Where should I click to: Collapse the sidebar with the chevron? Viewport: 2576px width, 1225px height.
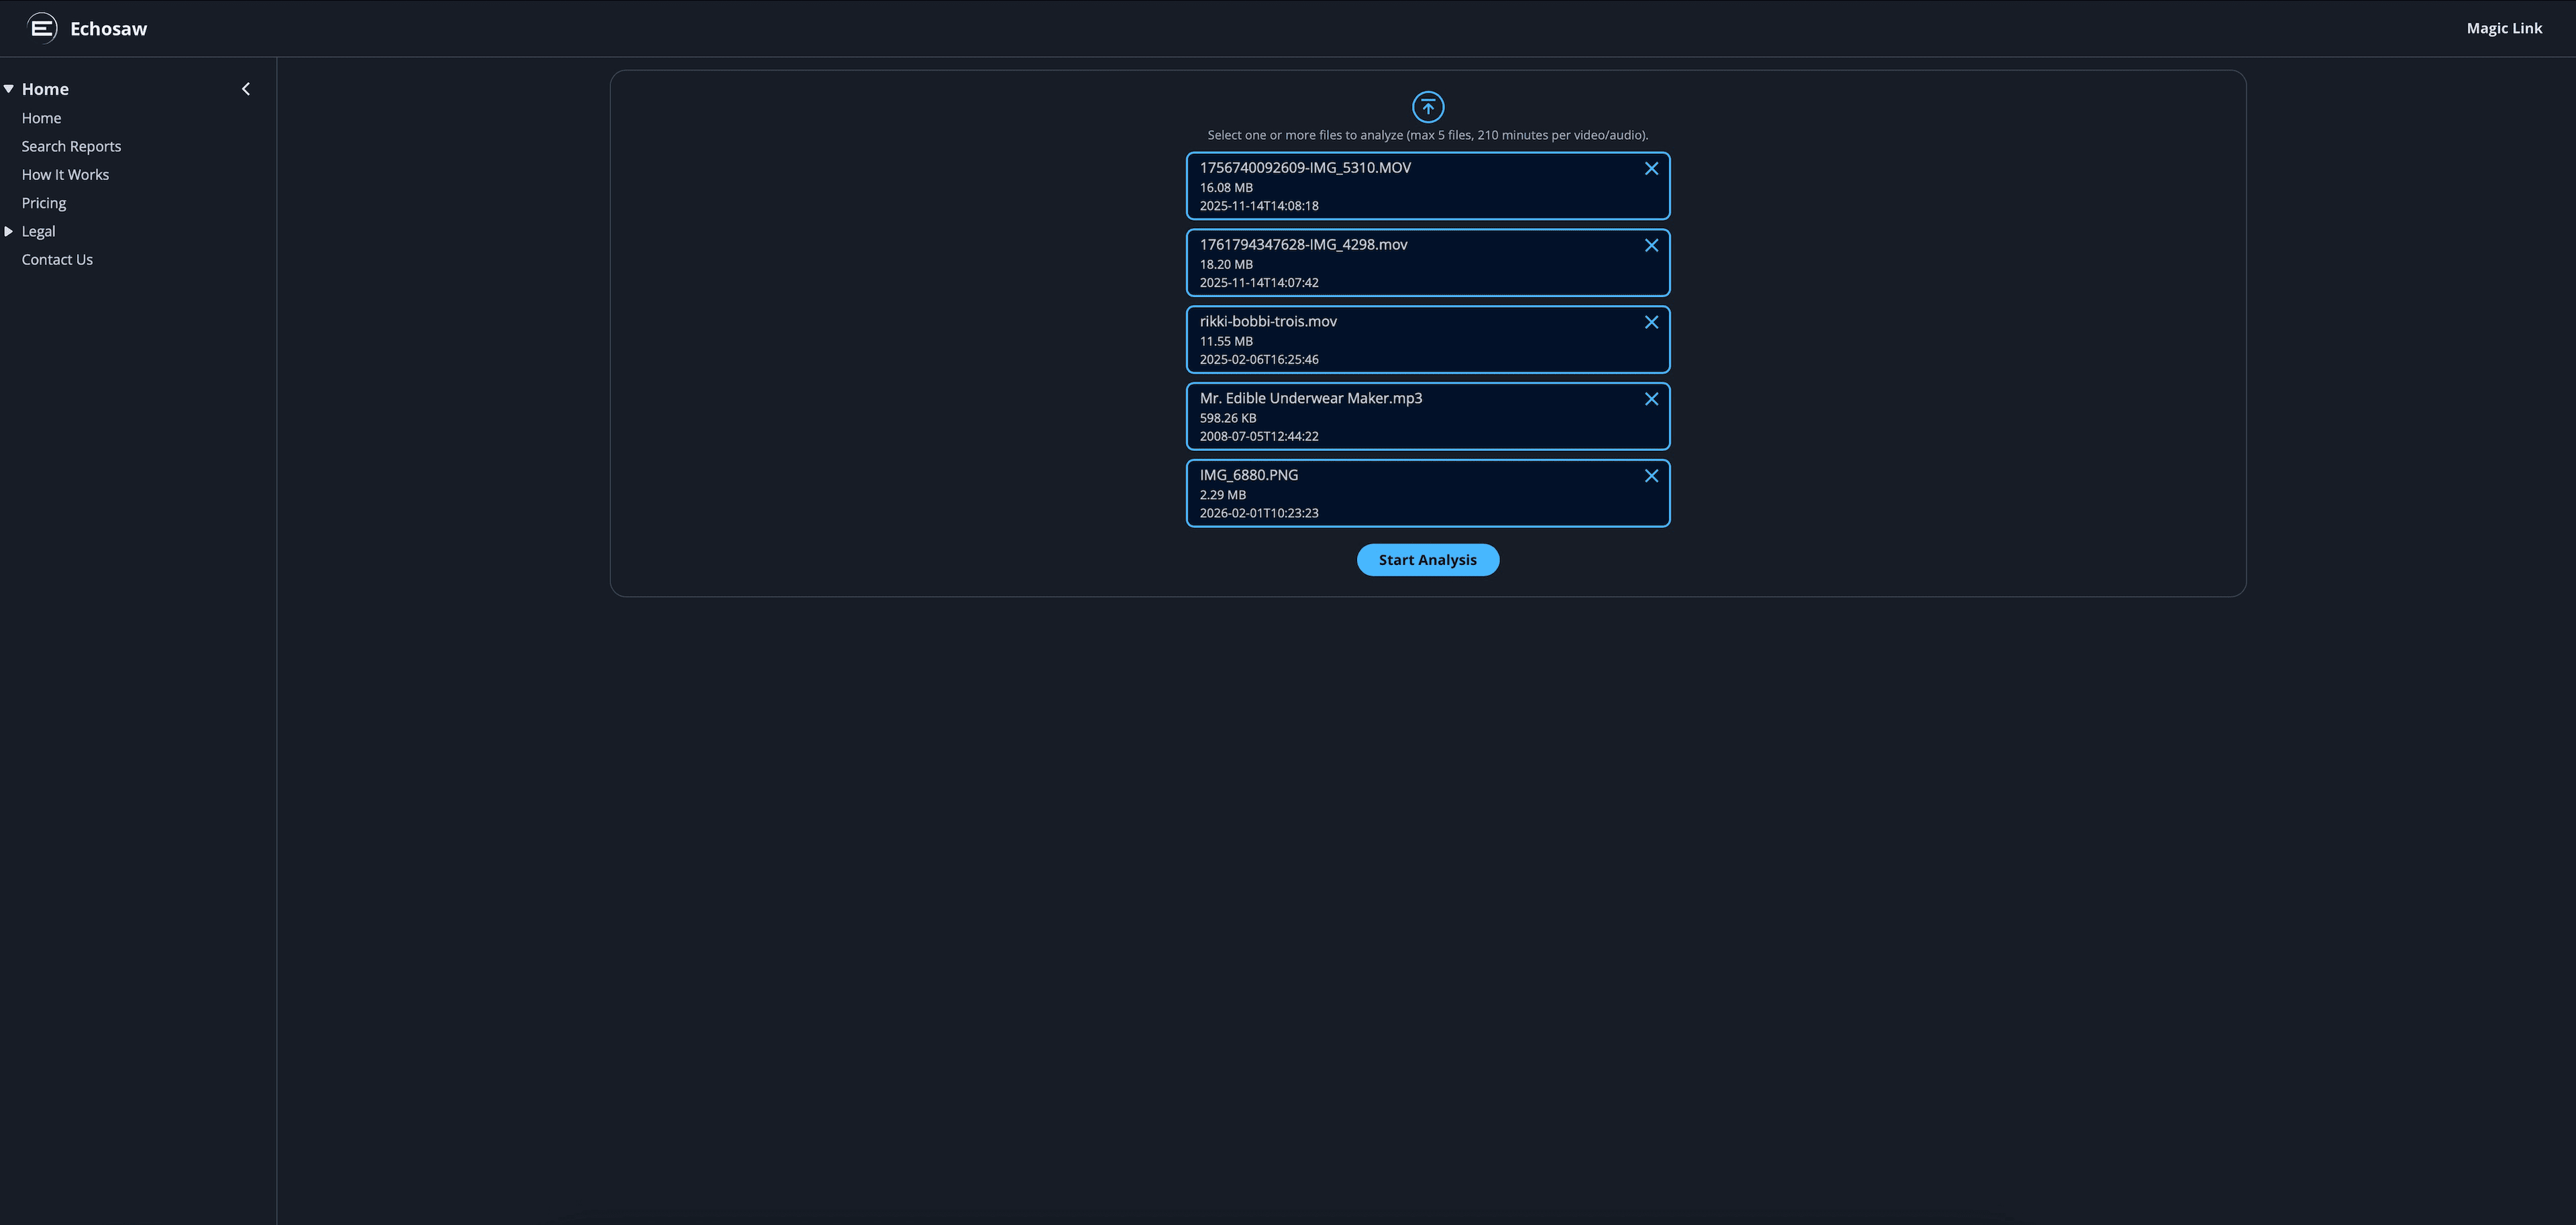click(245, 88)
